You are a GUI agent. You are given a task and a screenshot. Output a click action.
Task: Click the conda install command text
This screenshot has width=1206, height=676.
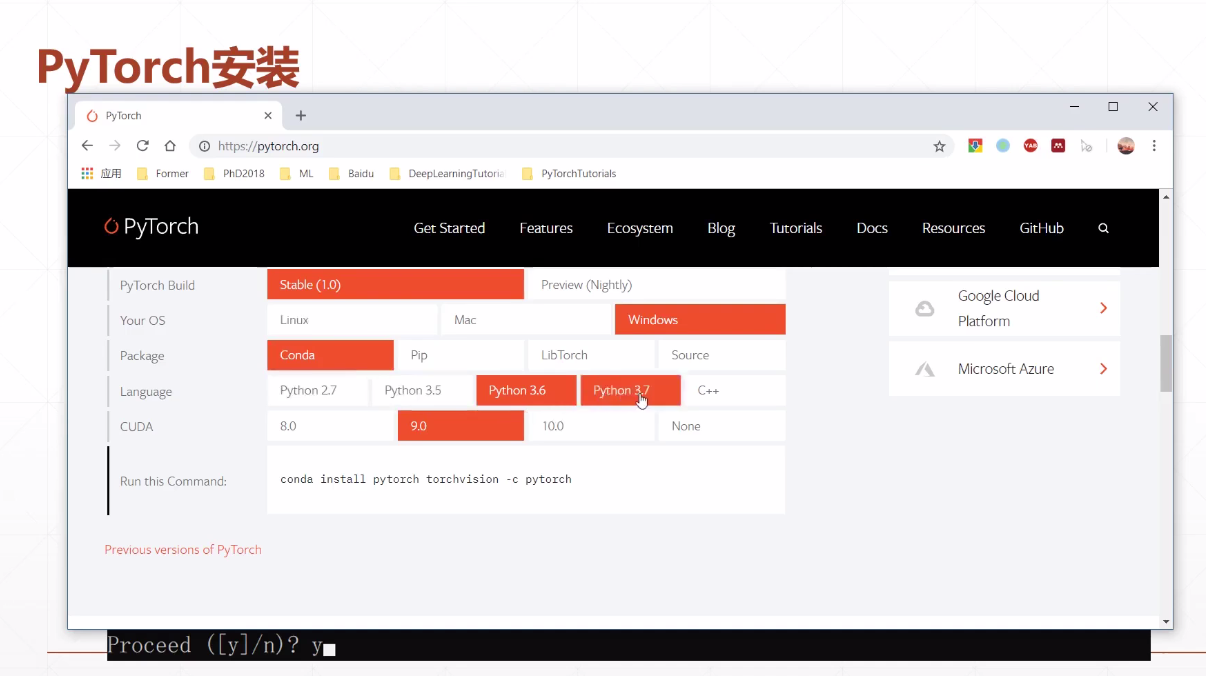(x=426, y=479)
